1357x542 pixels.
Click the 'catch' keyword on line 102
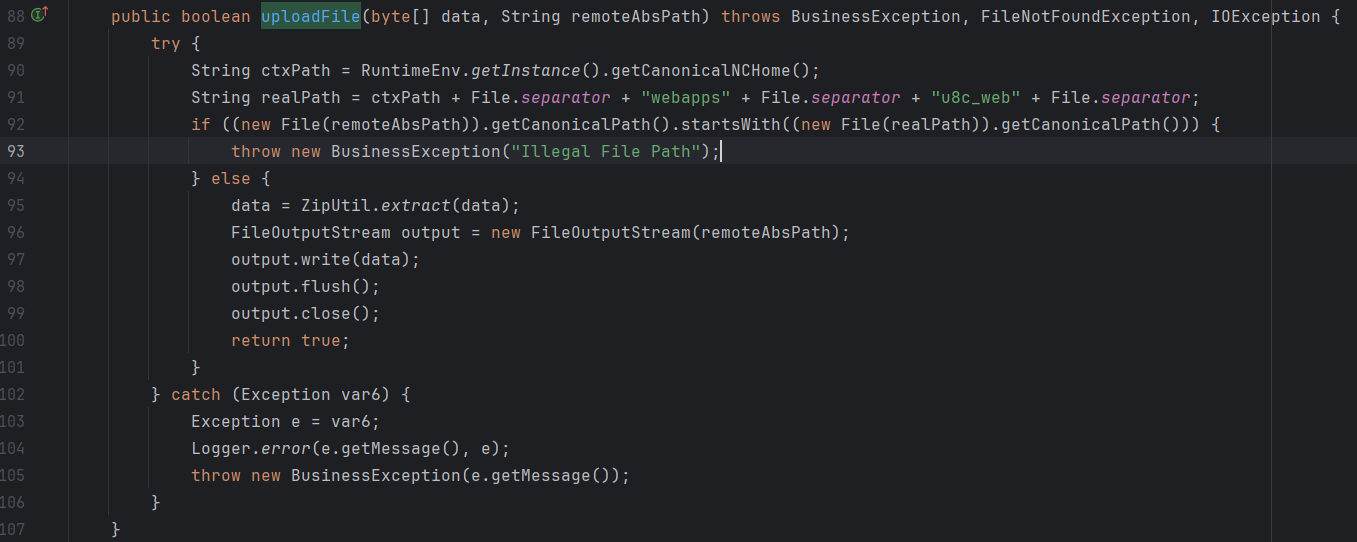click(195, 394)
